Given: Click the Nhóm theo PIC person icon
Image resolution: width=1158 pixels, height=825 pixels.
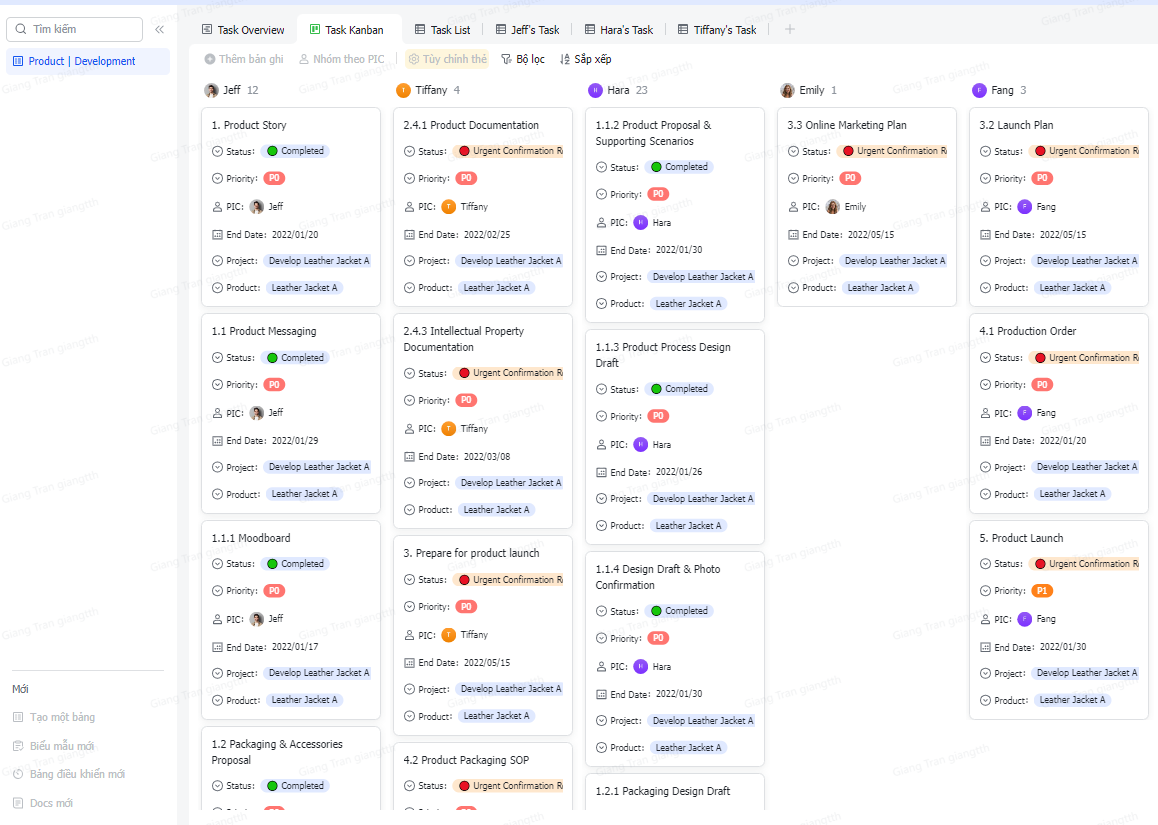Looking at the screenshot, I should (x=304, y=59).
